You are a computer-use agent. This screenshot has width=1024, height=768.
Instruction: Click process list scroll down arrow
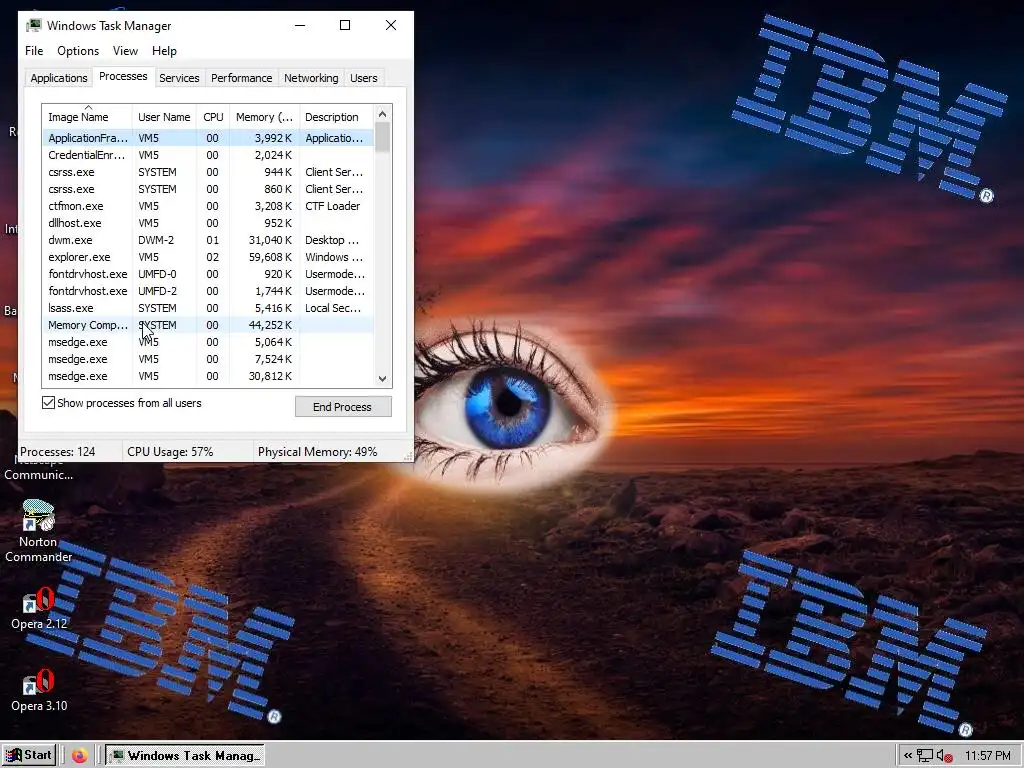pos(383,379)
